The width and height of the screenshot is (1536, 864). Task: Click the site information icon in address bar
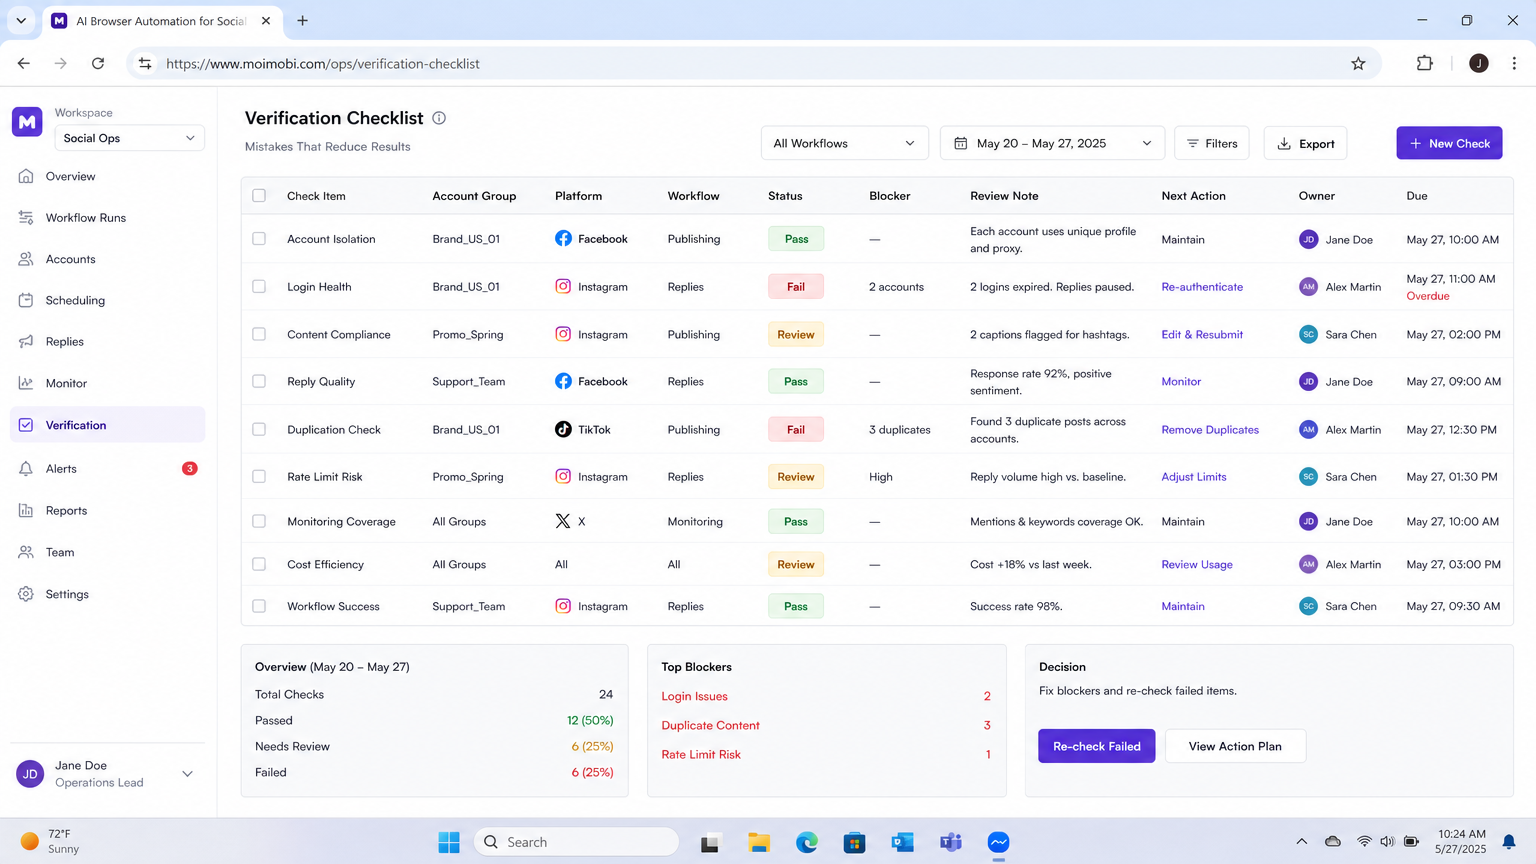(x=145, y=63)
